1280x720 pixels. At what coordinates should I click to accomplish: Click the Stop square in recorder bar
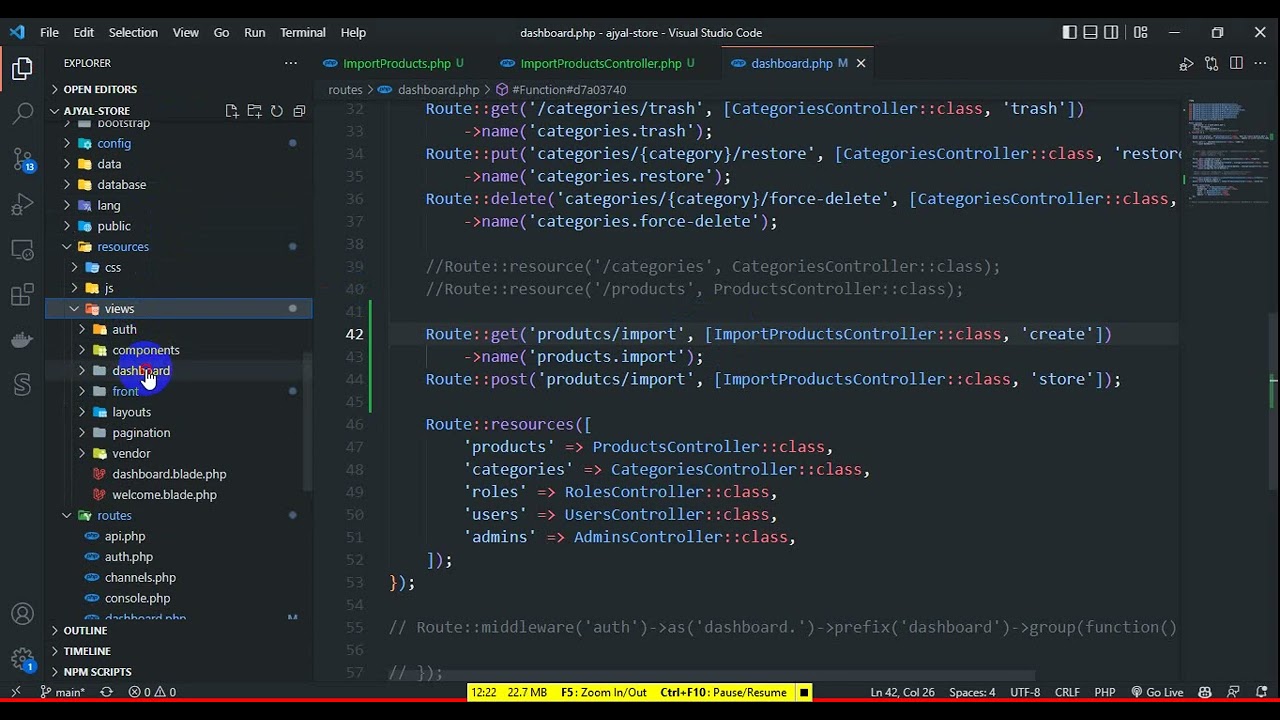tap(804, 692)
